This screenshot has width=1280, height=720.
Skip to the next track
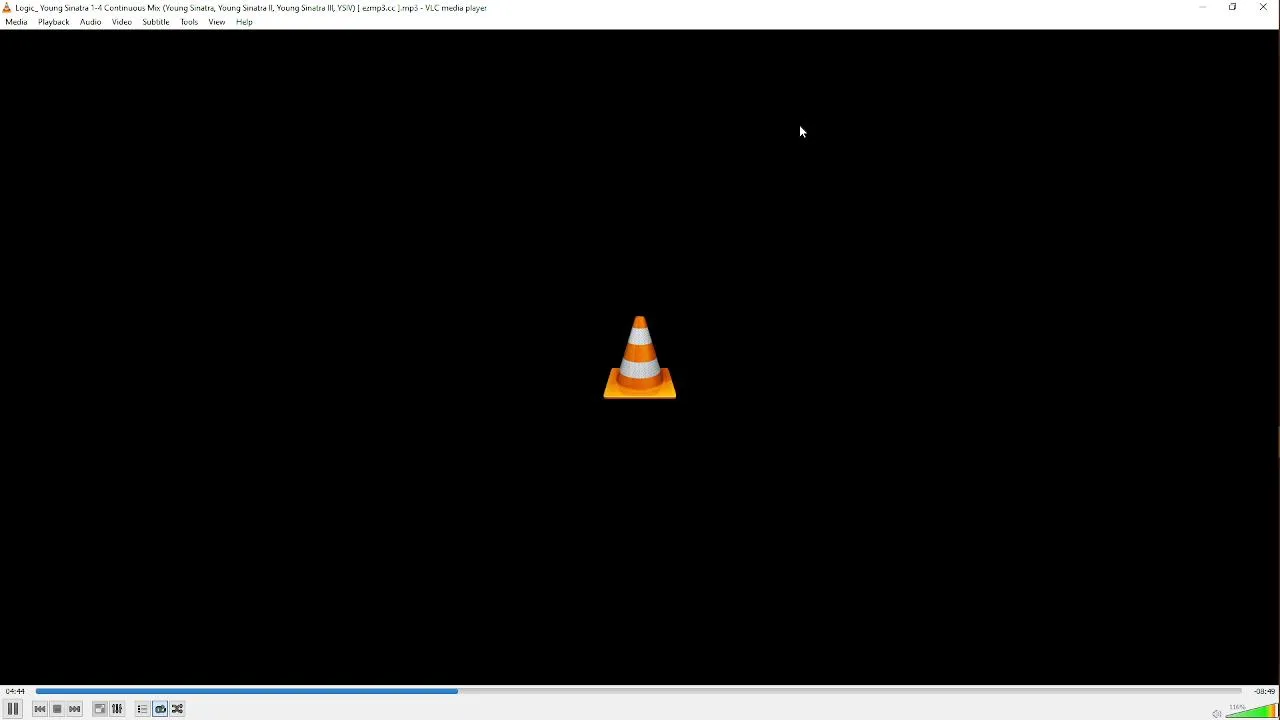click(x=76, y=710)
